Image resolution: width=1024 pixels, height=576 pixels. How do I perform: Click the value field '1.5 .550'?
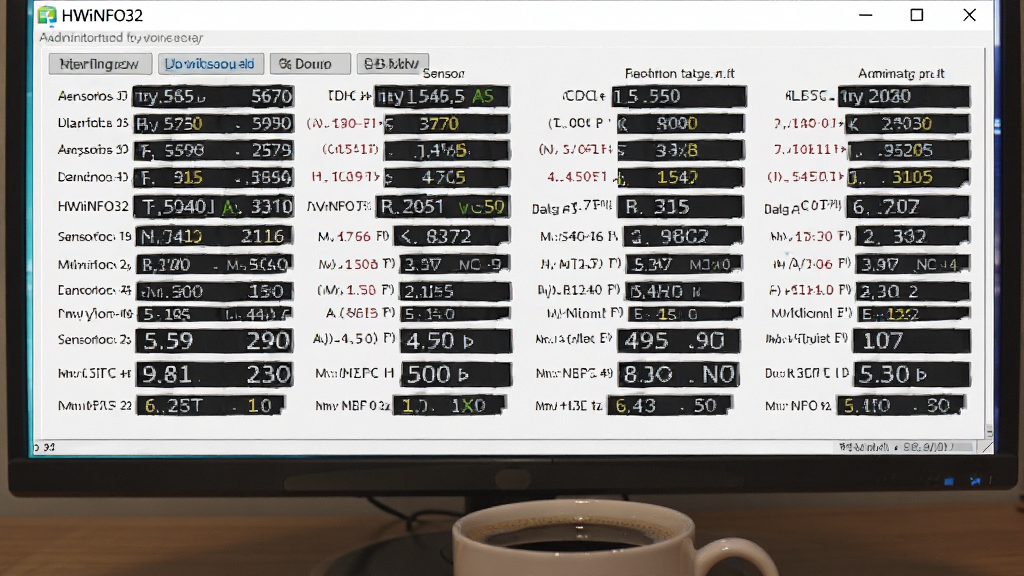point(679,97)
